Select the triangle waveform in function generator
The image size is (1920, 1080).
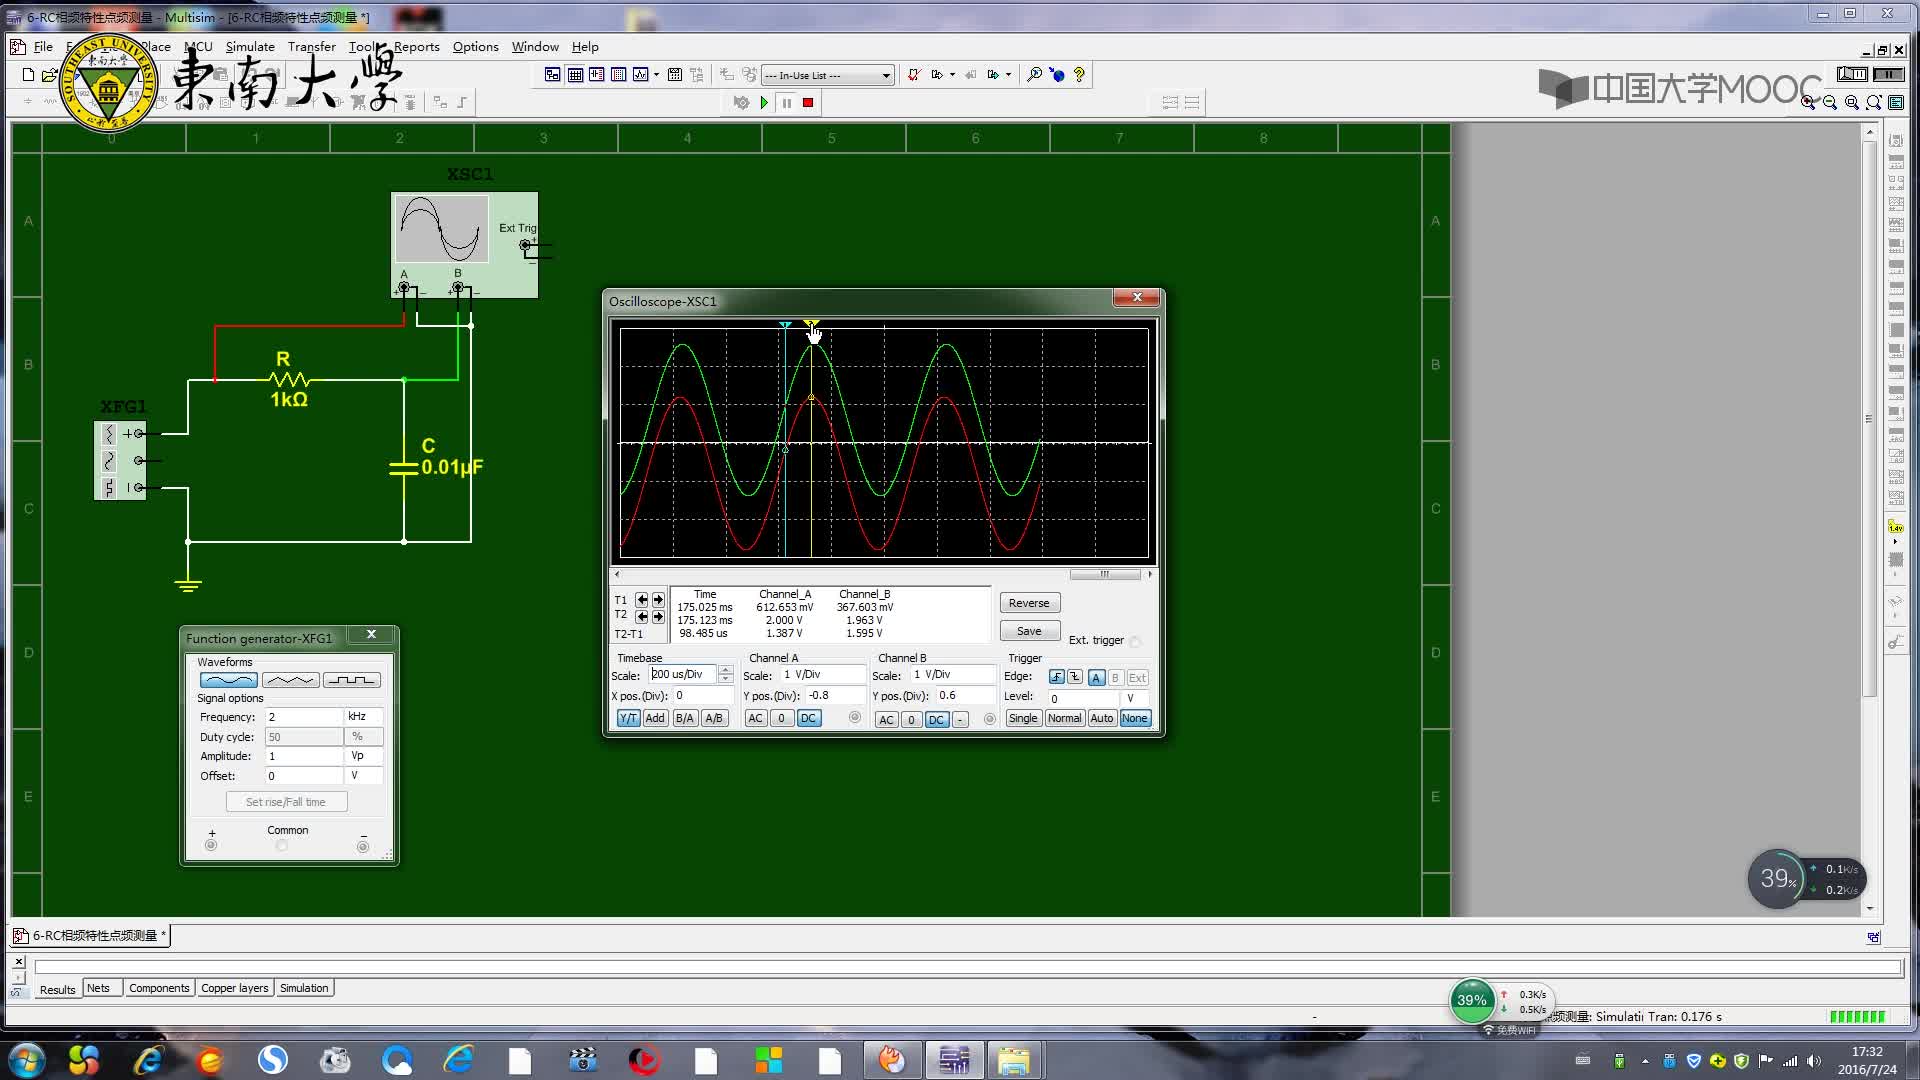tap(290, 680)
